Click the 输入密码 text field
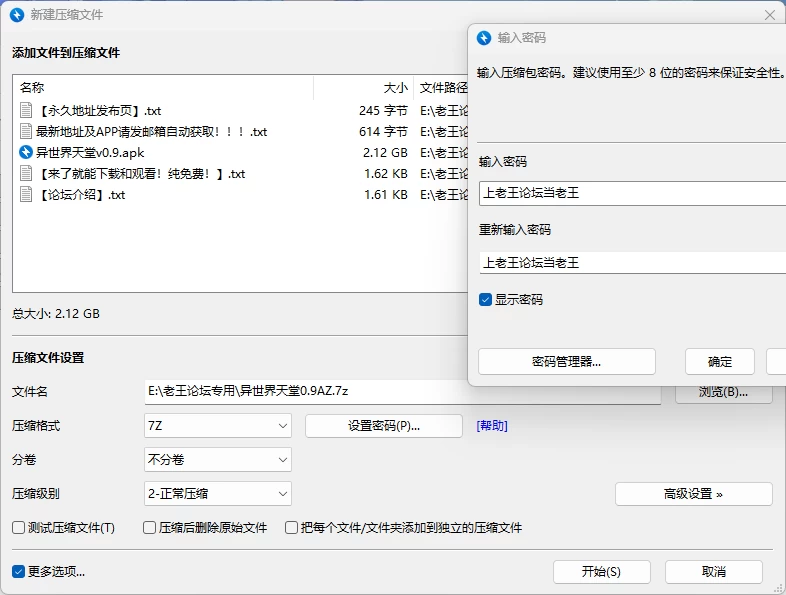The width and height of the screenshot is (786, 595). 633,193
